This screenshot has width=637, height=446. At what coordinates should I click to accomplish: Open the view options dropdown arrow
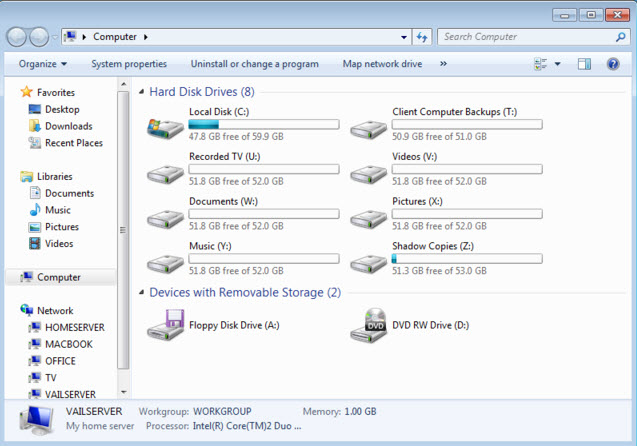click(x=557, y=64)
